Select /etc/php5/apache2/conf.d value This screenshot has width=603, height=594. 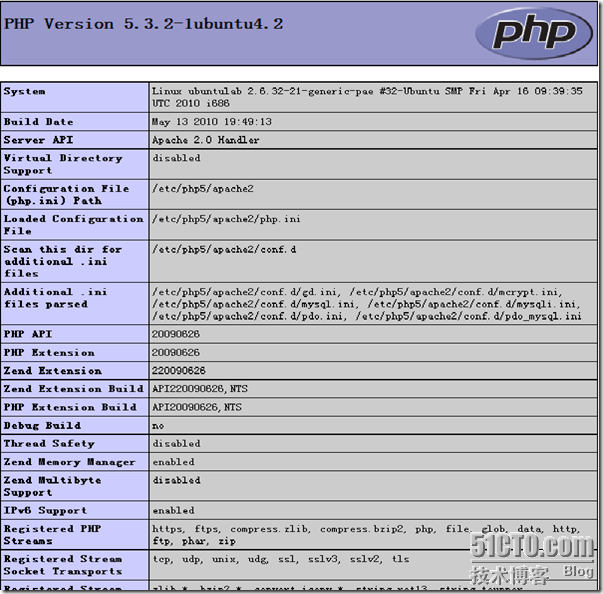(224, 250)
